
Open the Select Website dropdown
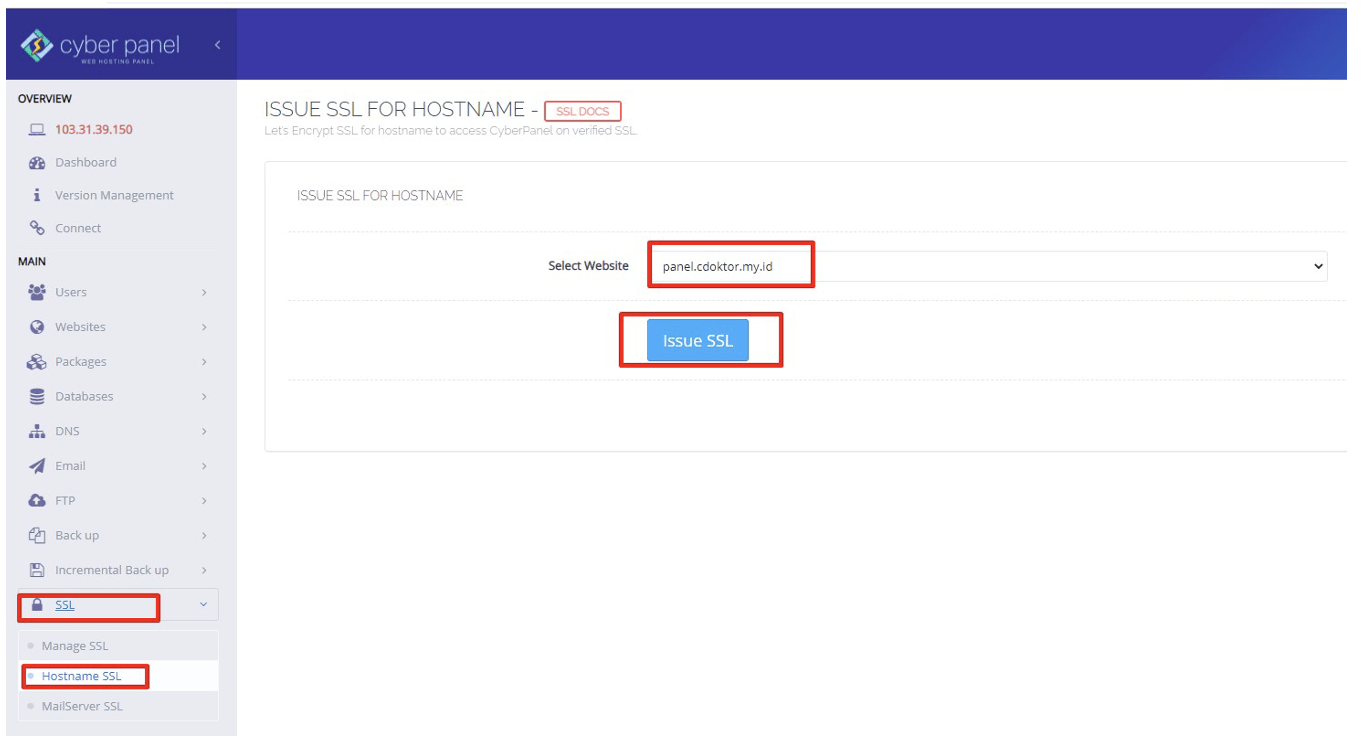990,266
